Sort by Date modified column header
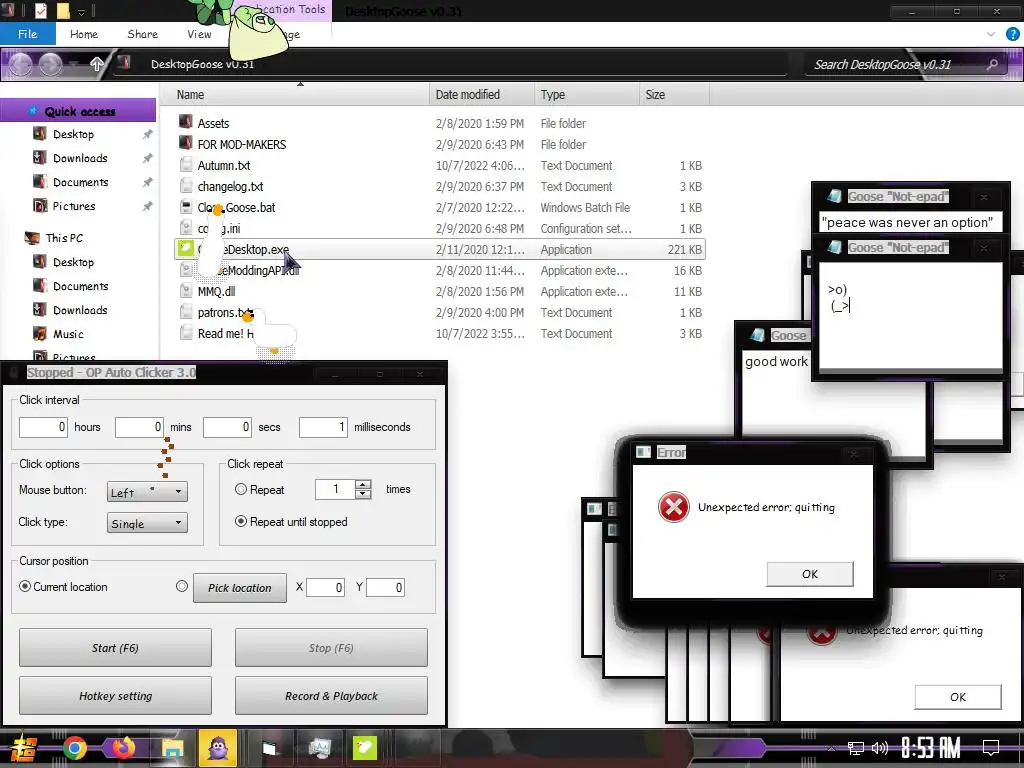 point(482,95)
